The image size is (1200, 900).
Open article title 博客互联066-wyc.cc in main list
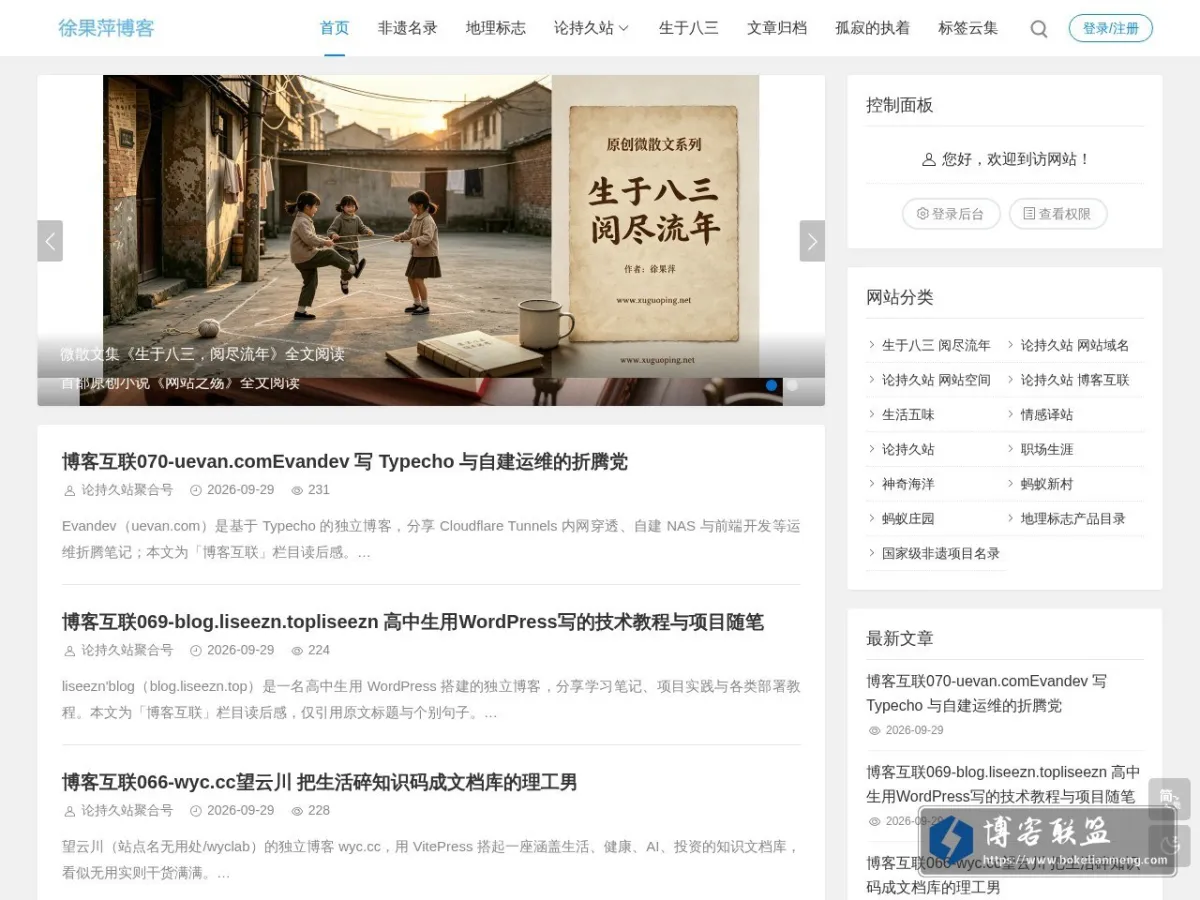(320, 782)
